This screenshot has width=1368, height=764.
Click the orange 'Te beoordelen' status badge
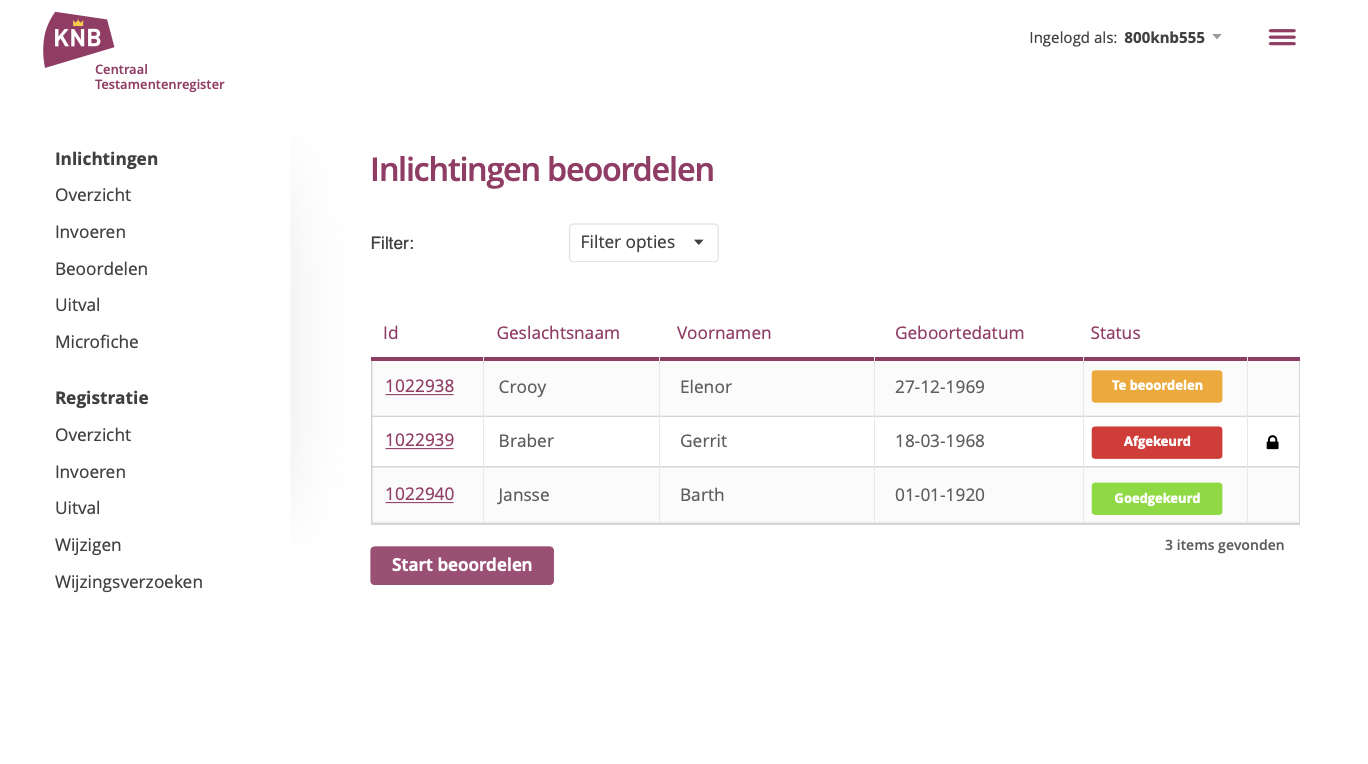click(1156, 386)
